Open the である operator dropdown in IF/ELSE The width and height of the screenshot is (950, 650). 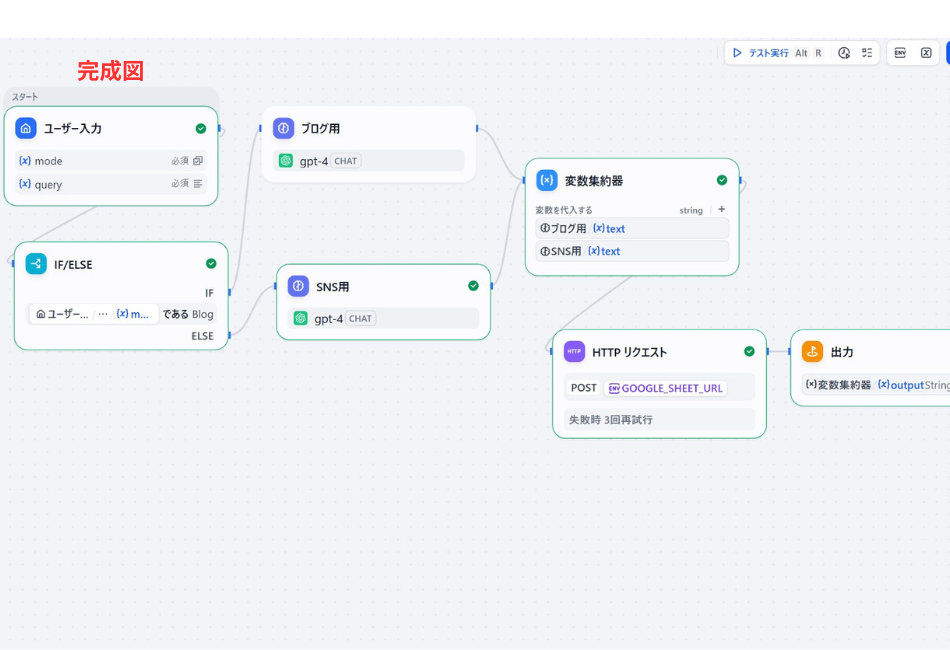[x=173, y=313]
